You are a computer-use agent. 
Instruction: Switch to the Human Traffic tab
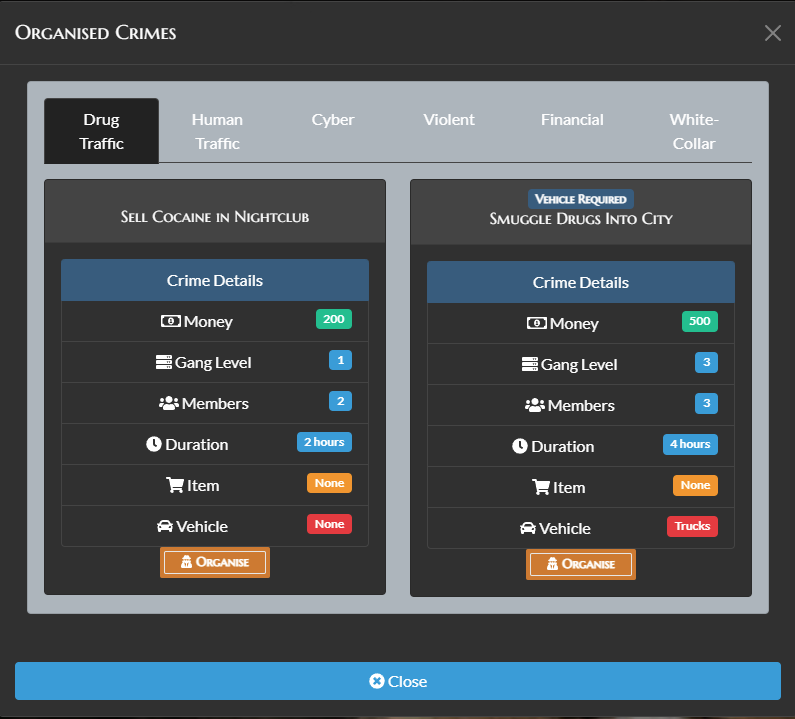[217, 131]
